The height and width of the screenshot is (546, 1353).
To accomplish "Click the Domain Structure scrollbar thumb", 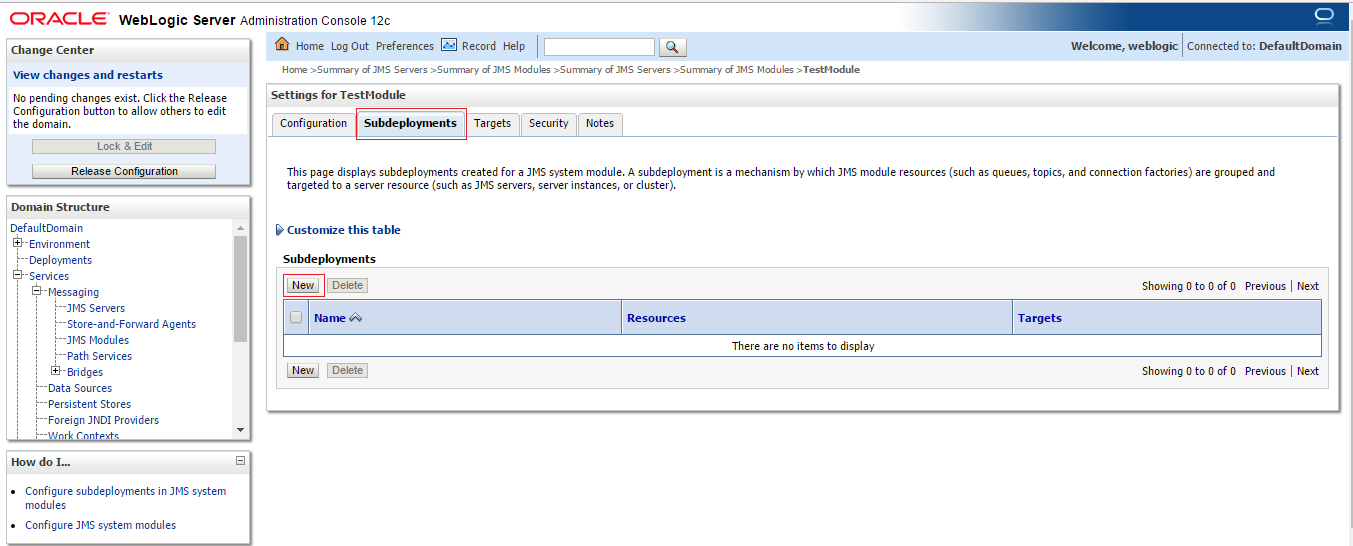I will 240,289.
